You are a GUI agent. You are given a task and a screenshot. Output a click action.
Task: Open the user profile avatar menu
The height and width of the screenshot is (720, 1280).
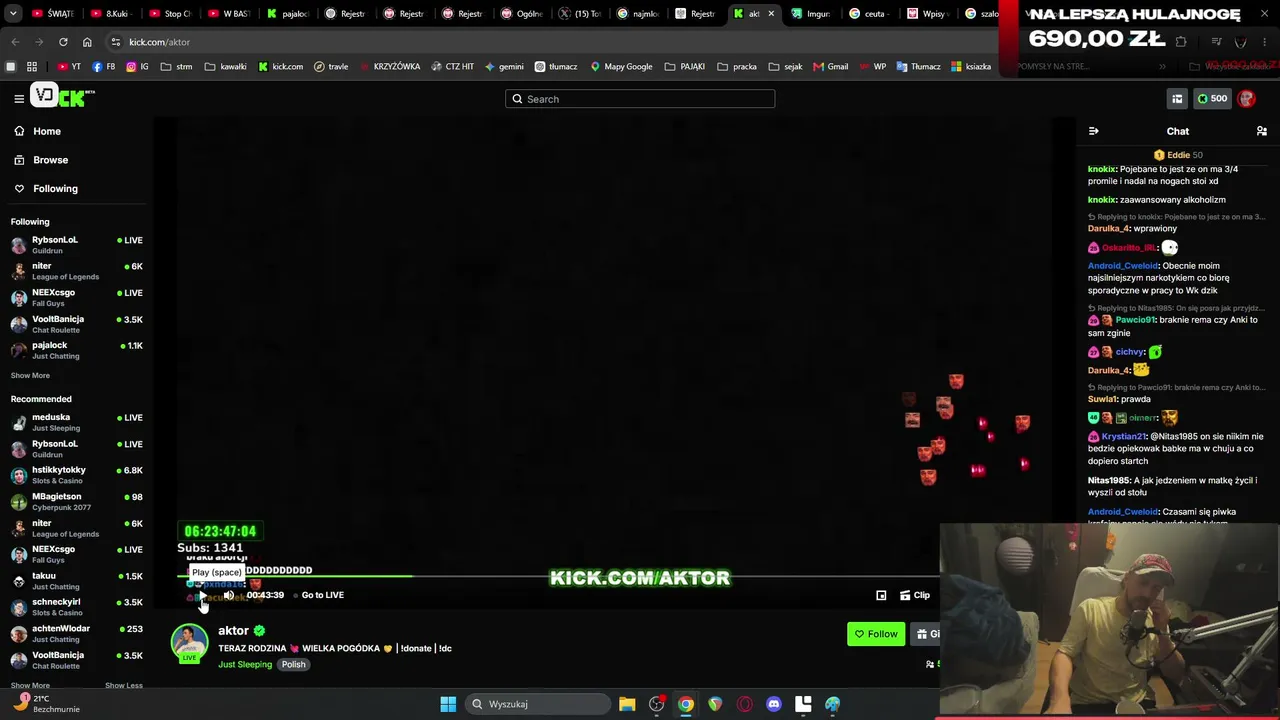(1246, 98)
